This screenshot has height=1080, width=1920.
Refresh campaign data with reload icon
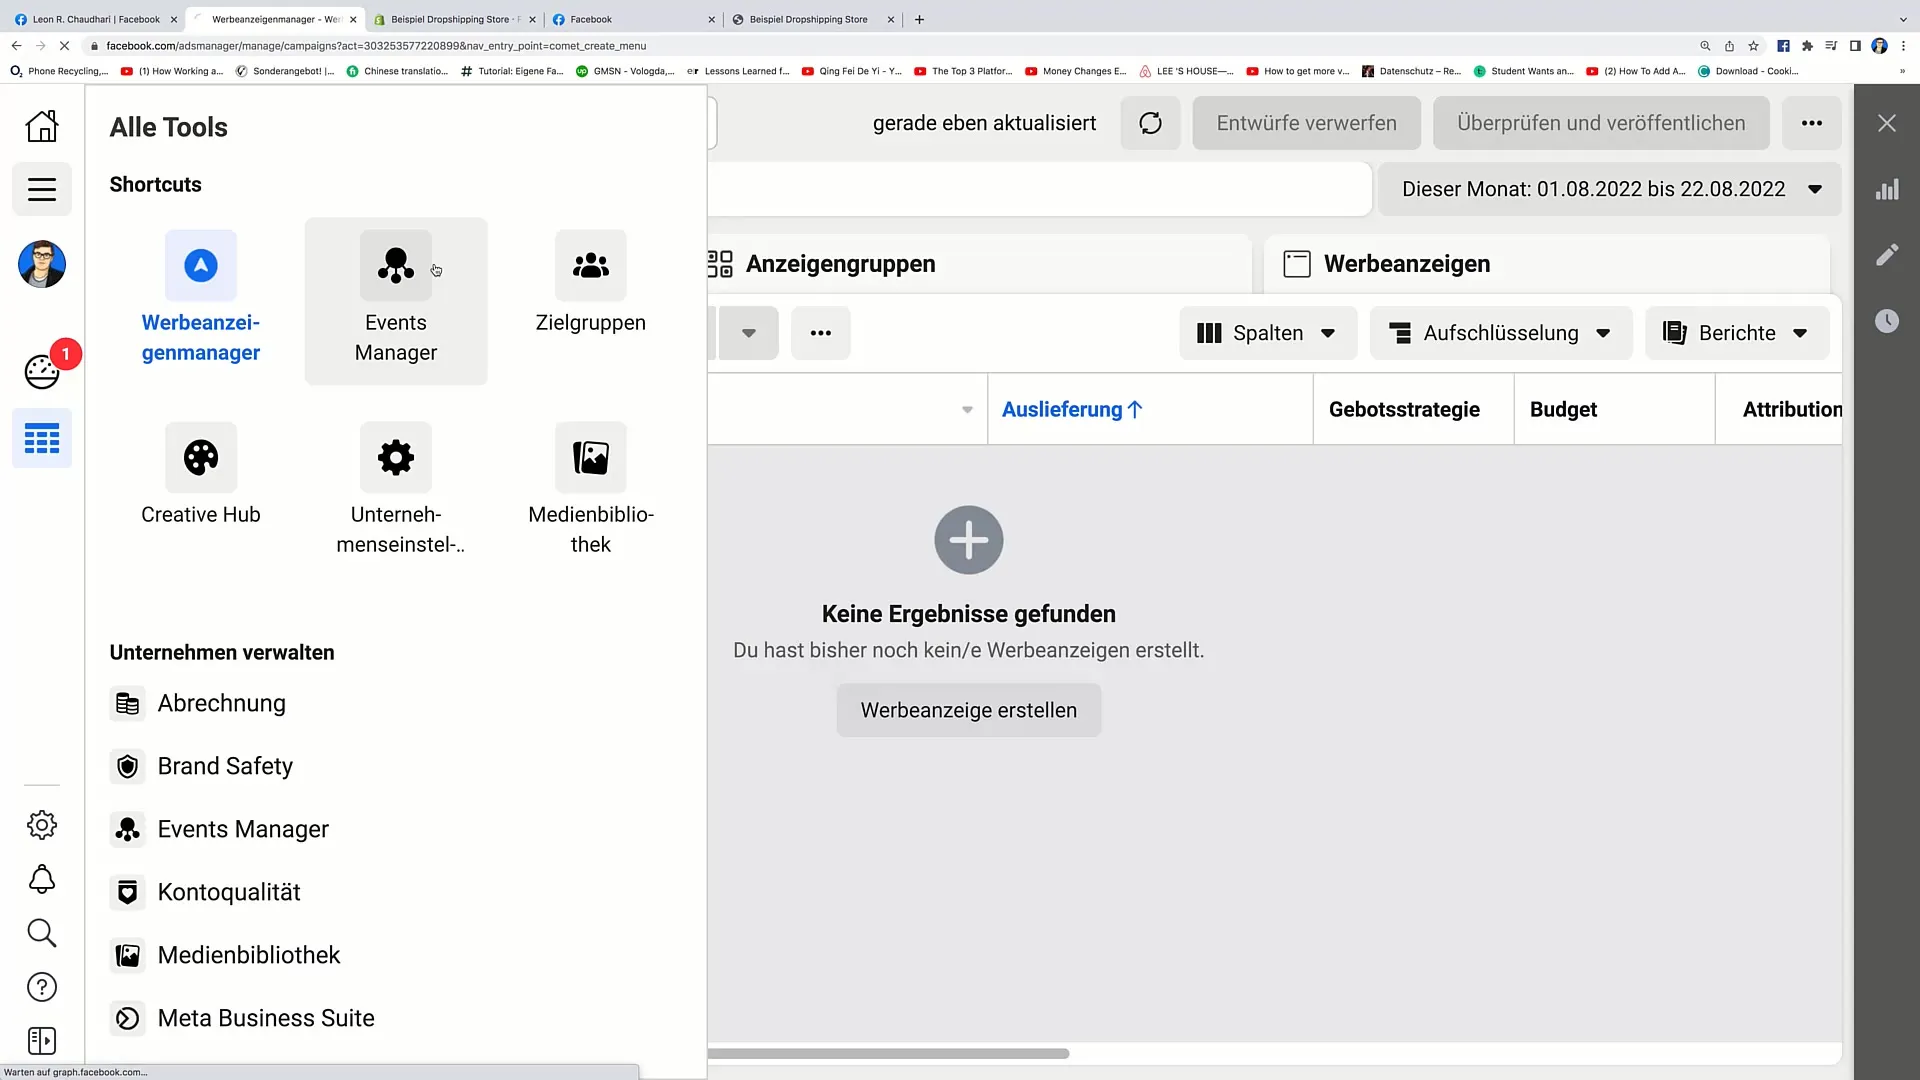(x=1149, y=123)
